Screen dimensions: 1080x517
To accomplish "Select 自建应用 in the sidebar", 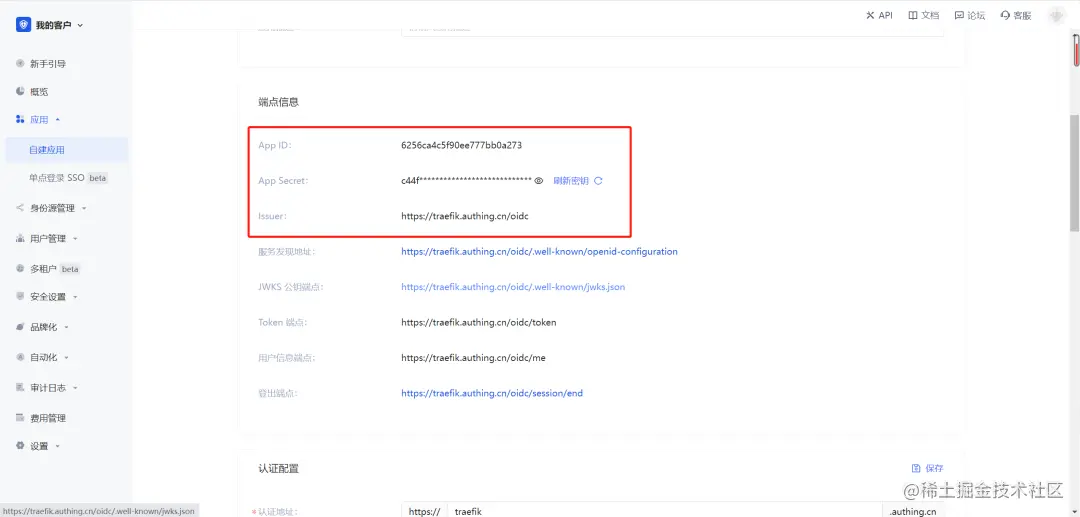I will coord(67,150).
